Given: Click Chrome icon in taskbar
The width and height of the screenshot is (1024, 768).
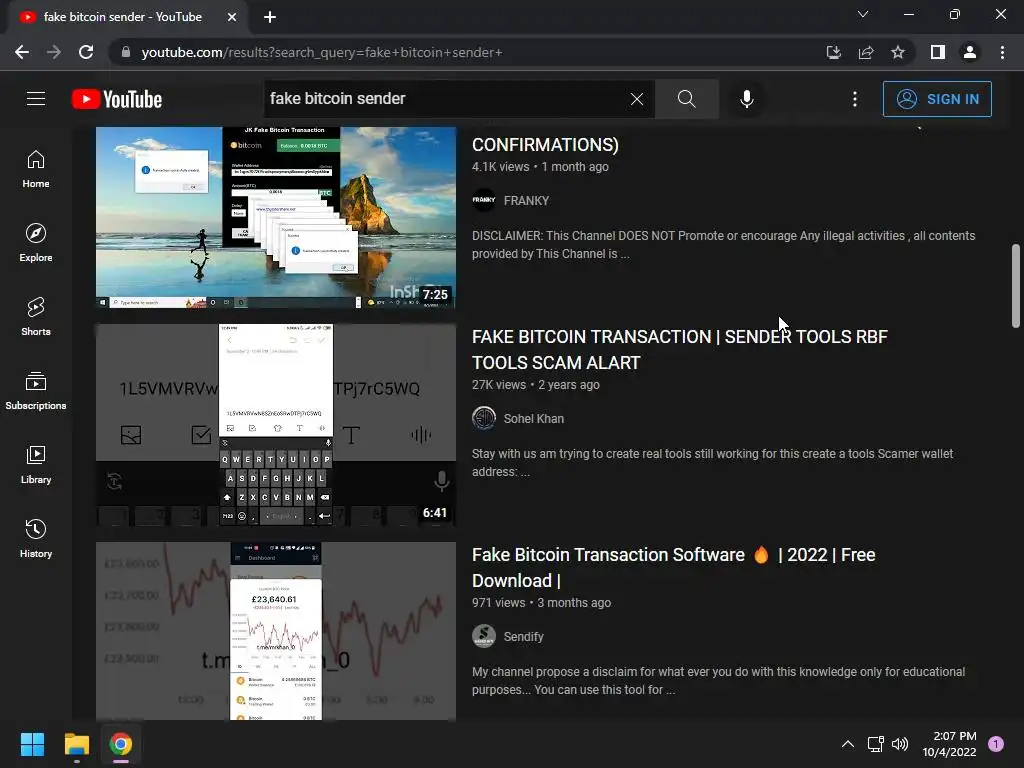Looking at the screenshot, I should click(121, 744).
